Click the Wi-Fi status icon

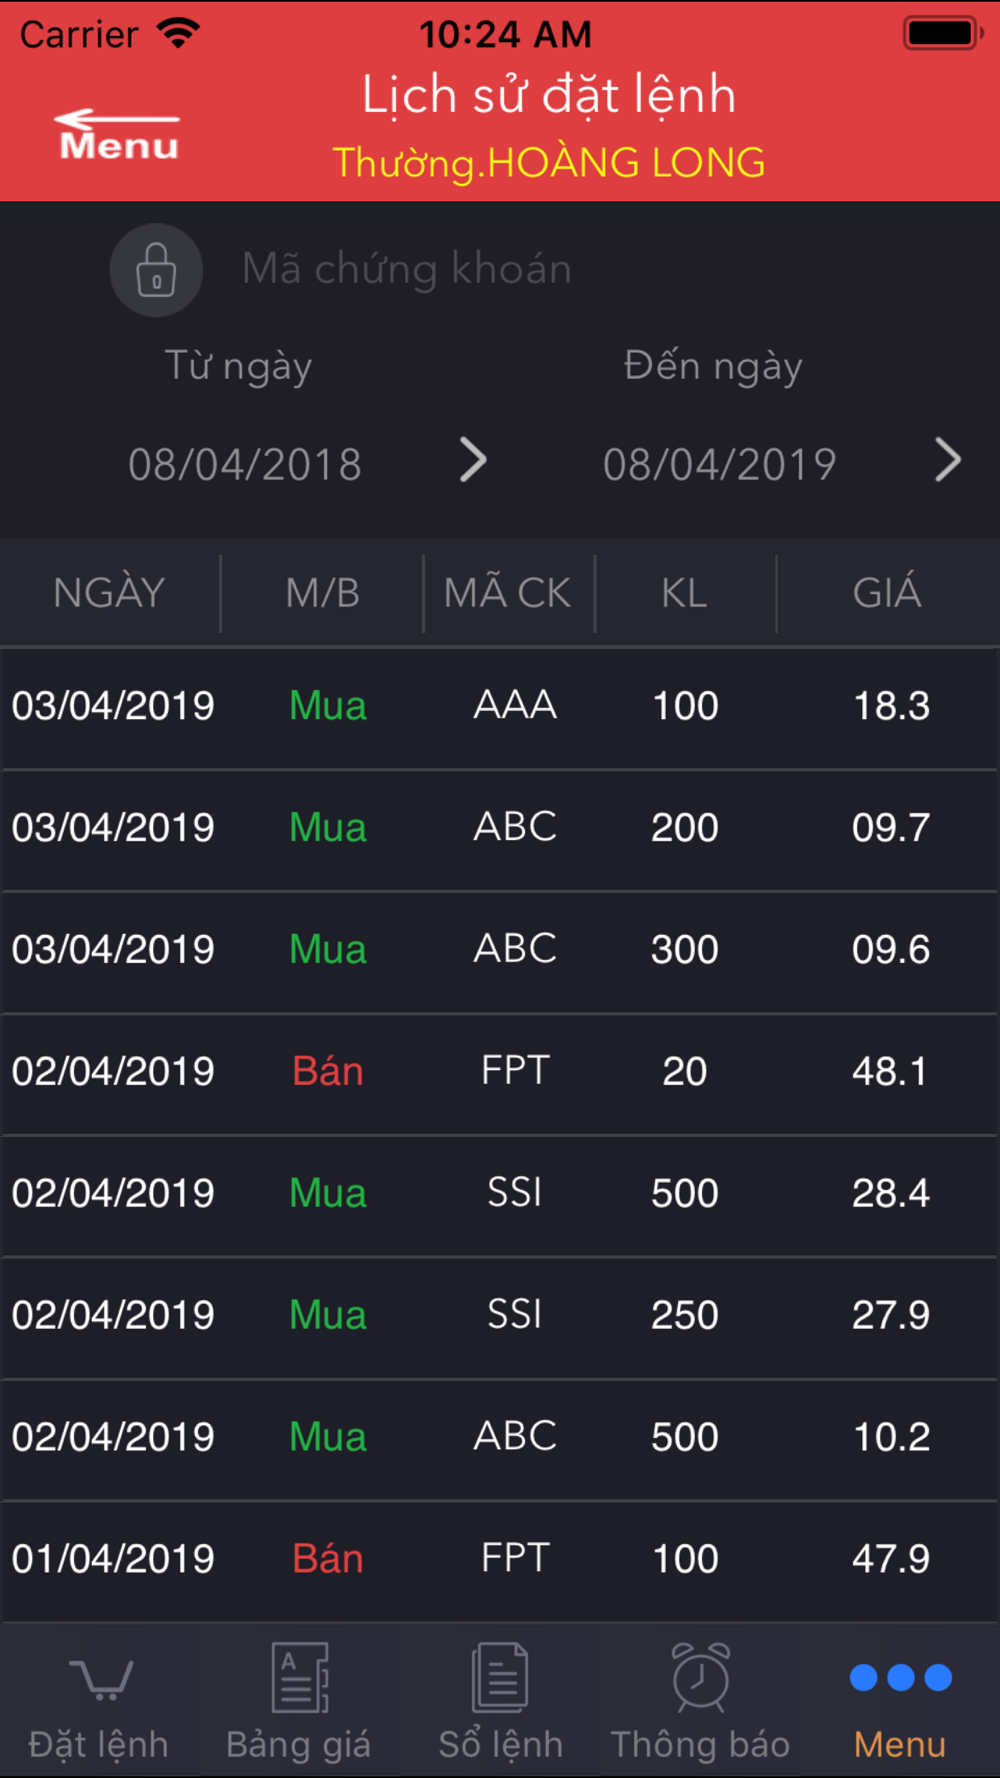coord(179,34)
